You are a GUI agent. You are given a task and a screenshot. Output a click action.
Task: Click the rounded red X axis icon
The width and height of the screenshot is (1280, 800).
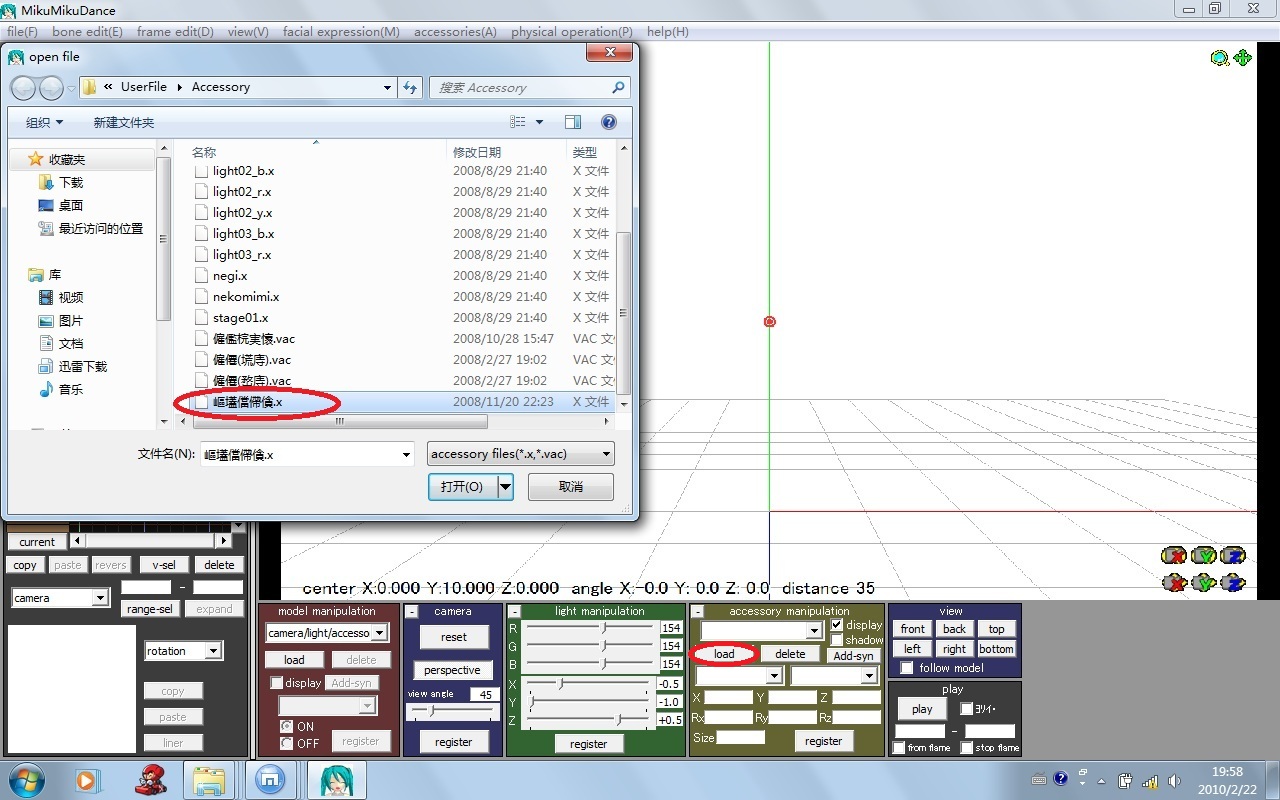click(x=1173, y=556)
